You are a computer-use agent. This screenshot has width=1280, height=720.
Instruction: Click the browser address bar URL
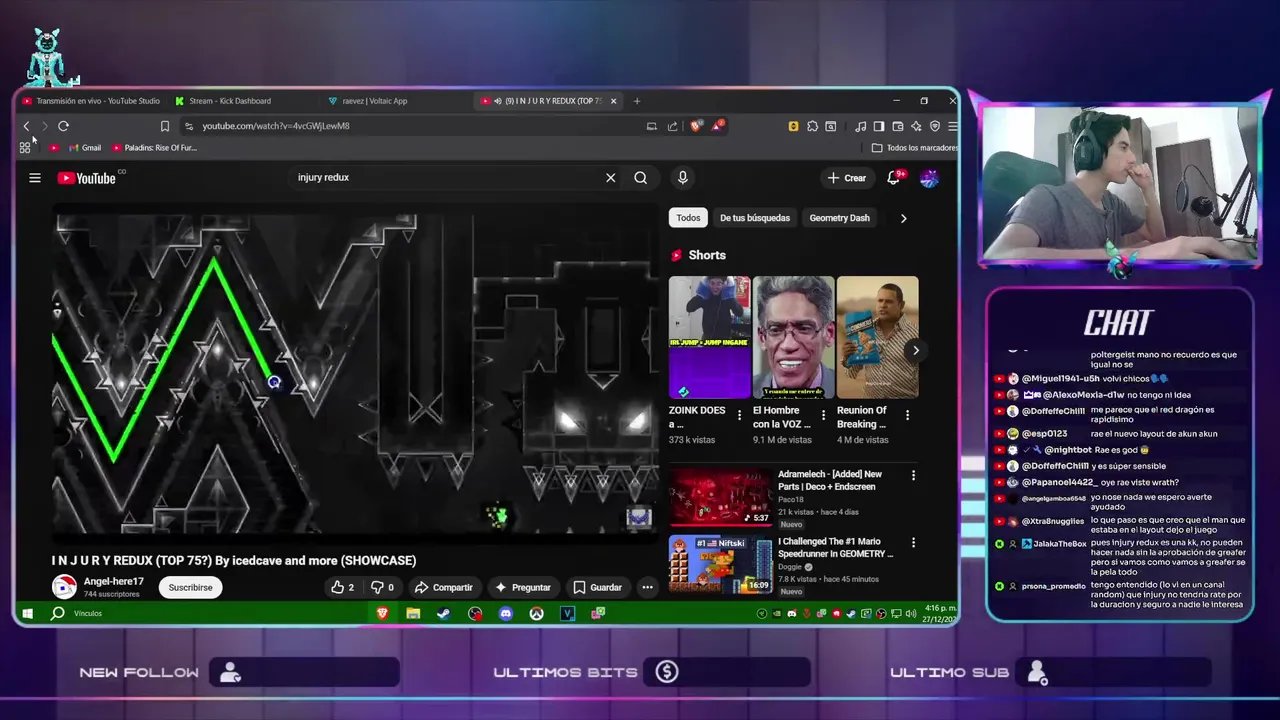point(276,126)
